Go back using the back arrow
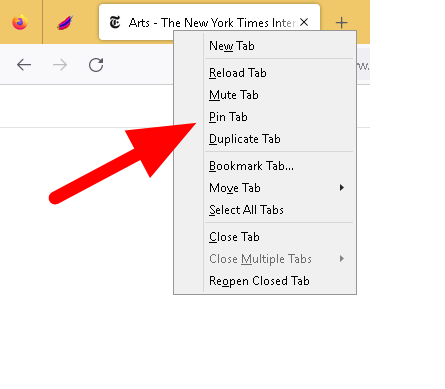The width and height of the screenshot is (445, 389). [x=24, y=65]
